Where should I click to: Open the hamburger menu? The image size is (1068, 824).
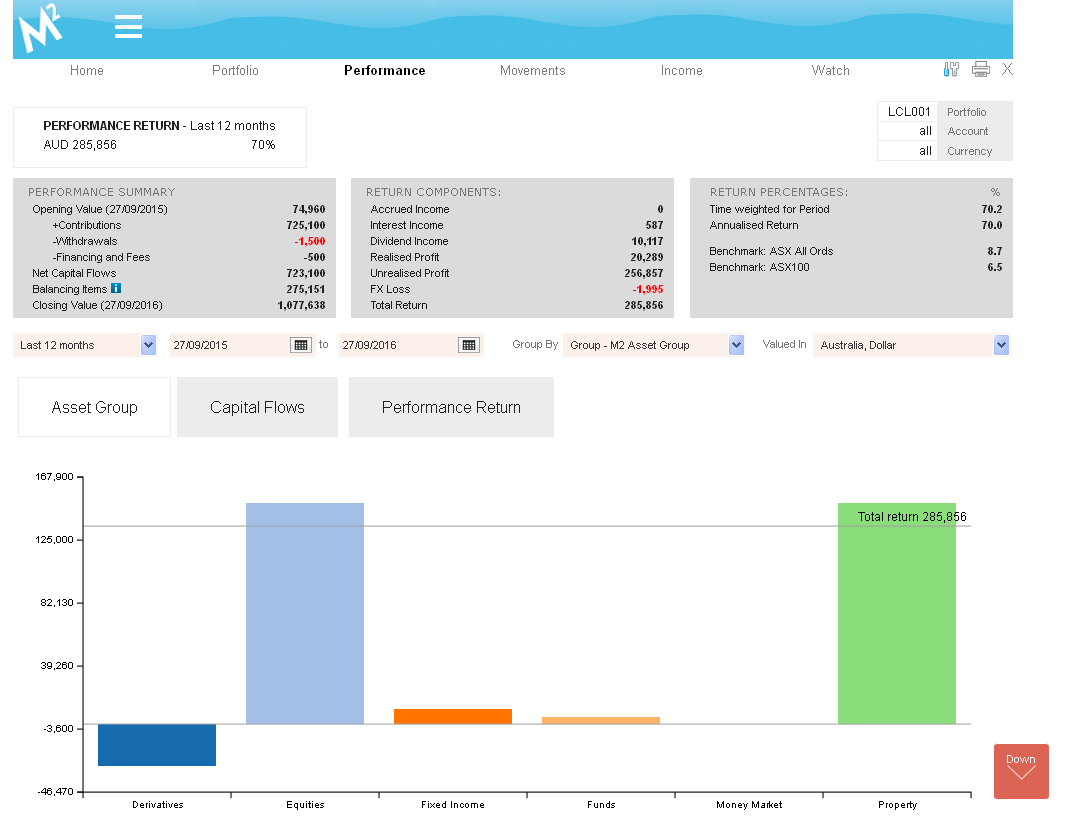click(128, 27)
